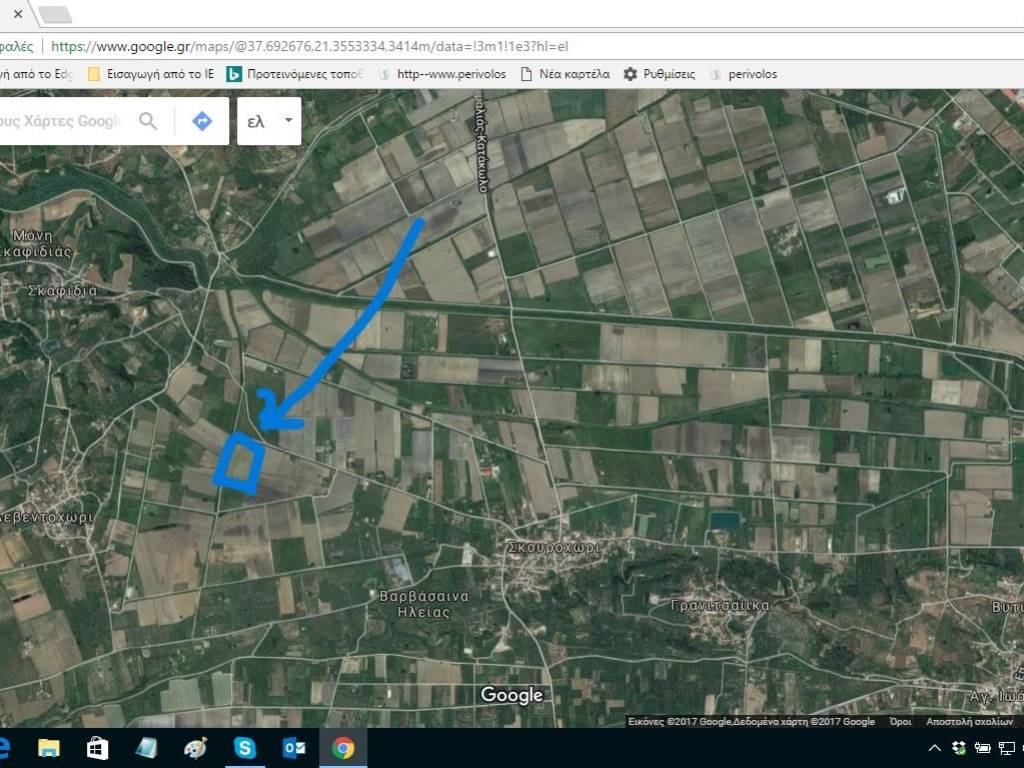Screen dimensions: 1024x768
Task: Open File Explorer from the taskbar
Action: (x=48, y=748)
